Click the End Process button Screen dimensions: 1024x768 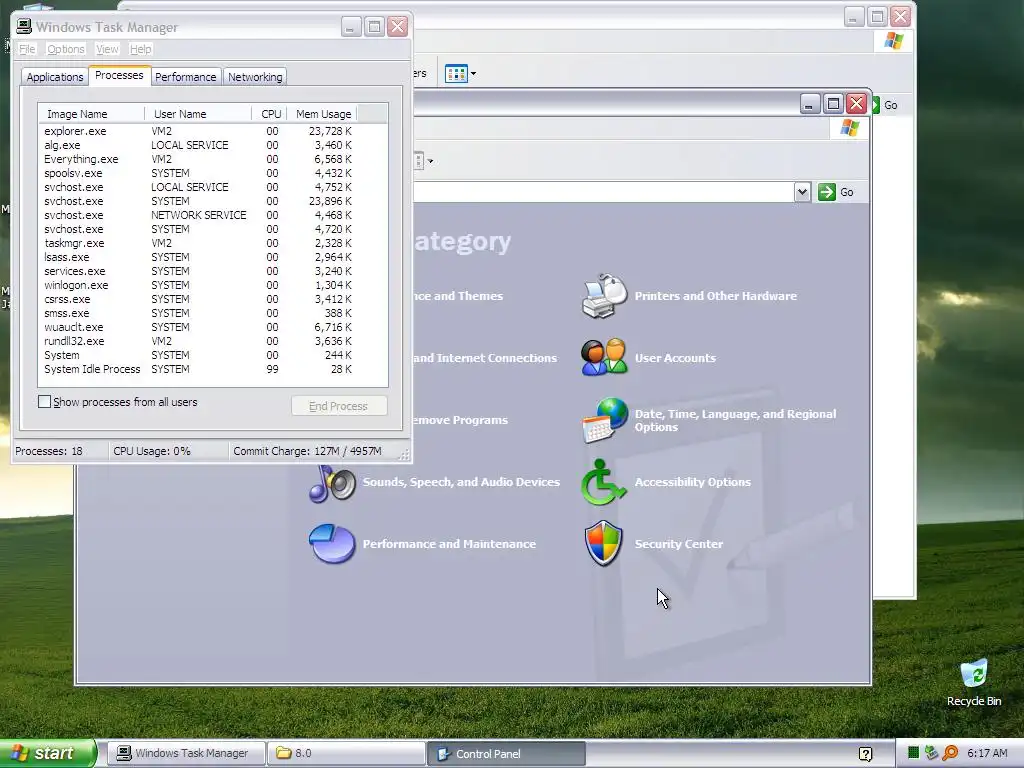(338, 406)
